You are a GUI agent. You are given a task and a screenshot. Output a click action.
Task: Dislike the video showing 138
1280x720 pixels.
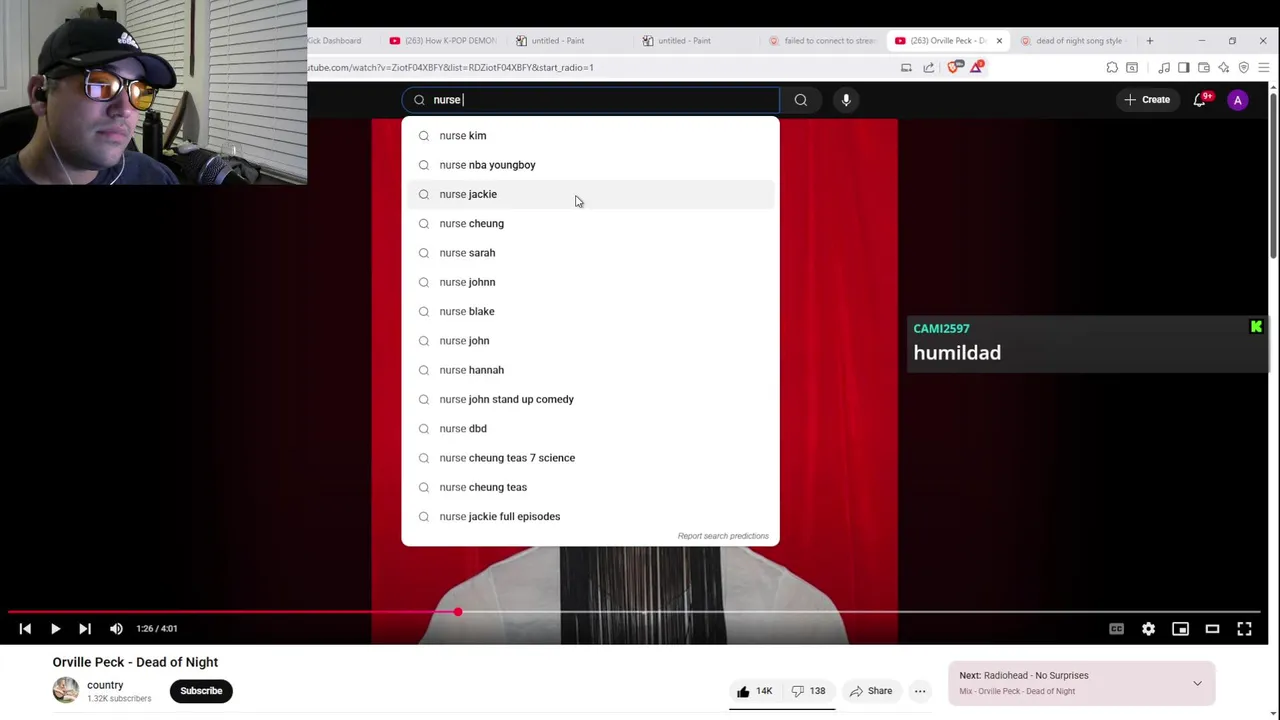point(809,691)
